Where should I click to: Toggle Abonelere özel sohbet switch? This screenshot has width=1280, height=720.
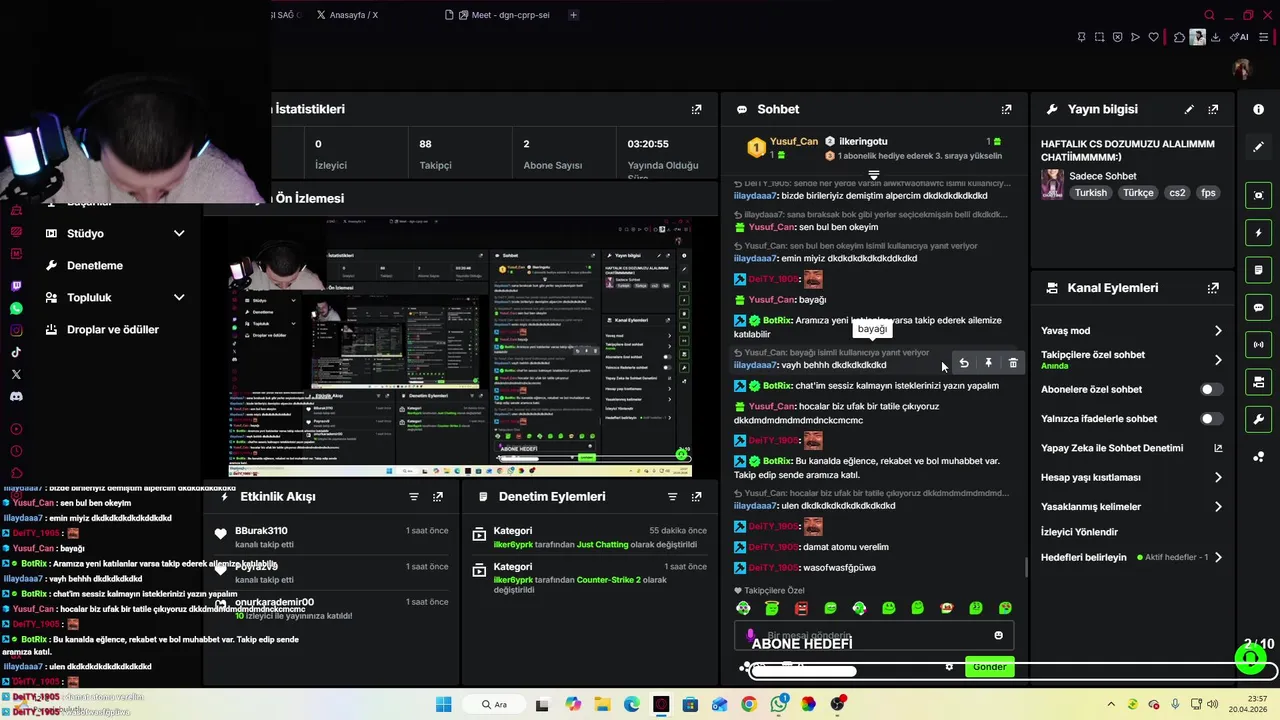tap(1211, 390)
